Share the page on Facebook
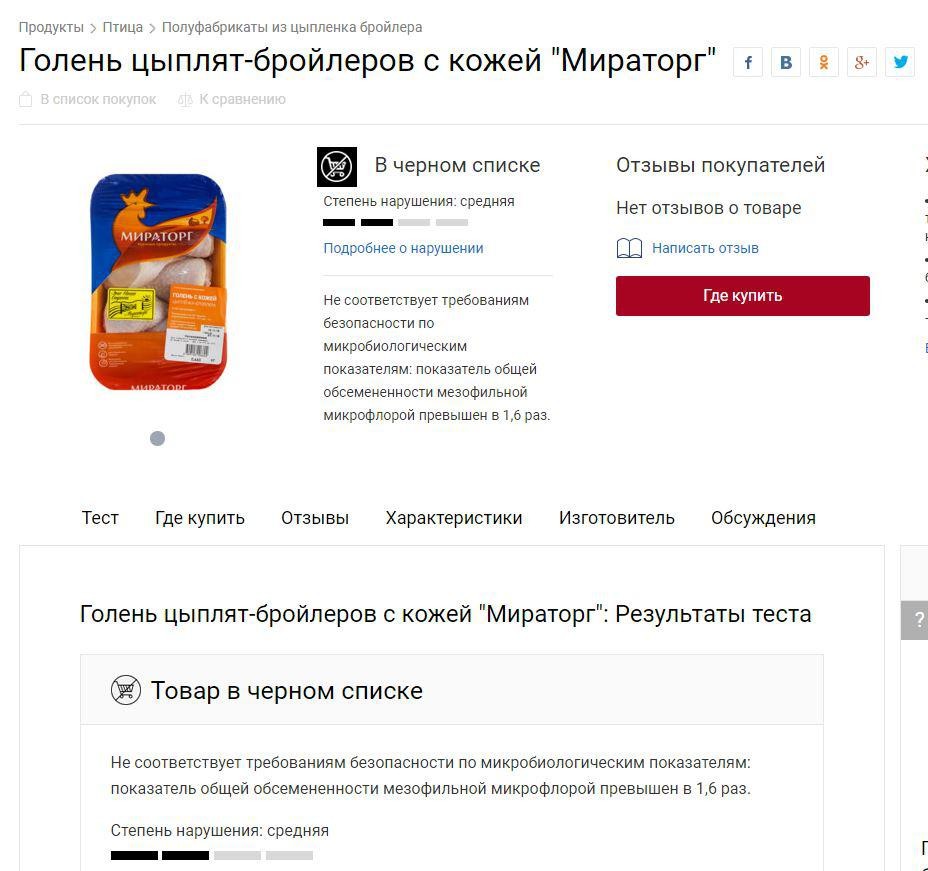Image resolution: width=928 pixels, height=871 pixels. 748,62
